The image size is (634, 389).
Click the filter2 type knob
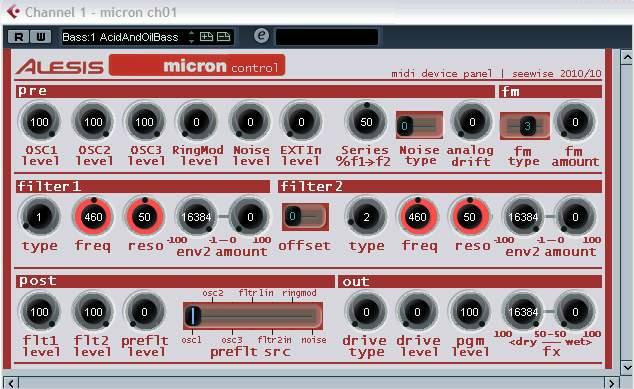(366, 217)
